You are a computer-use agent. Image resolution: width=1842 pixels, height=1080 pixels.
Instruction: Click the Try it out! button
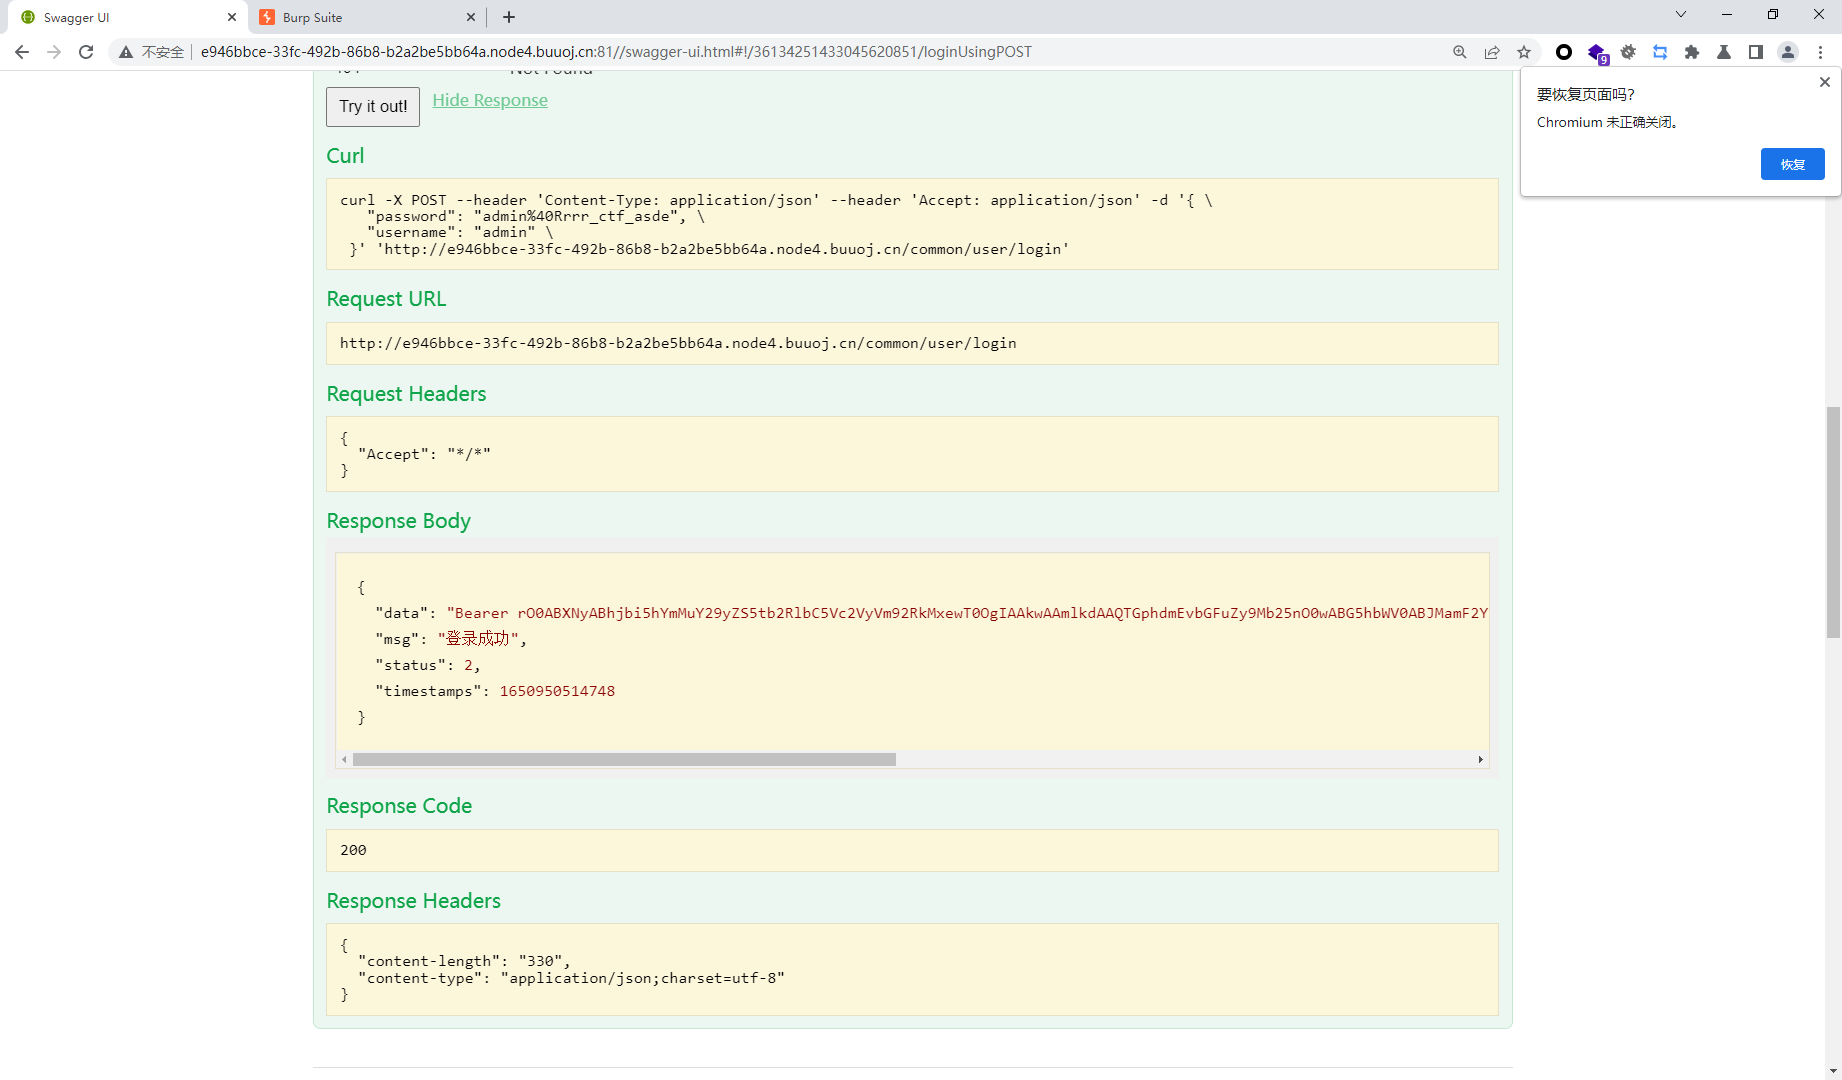tap(373, 106)
